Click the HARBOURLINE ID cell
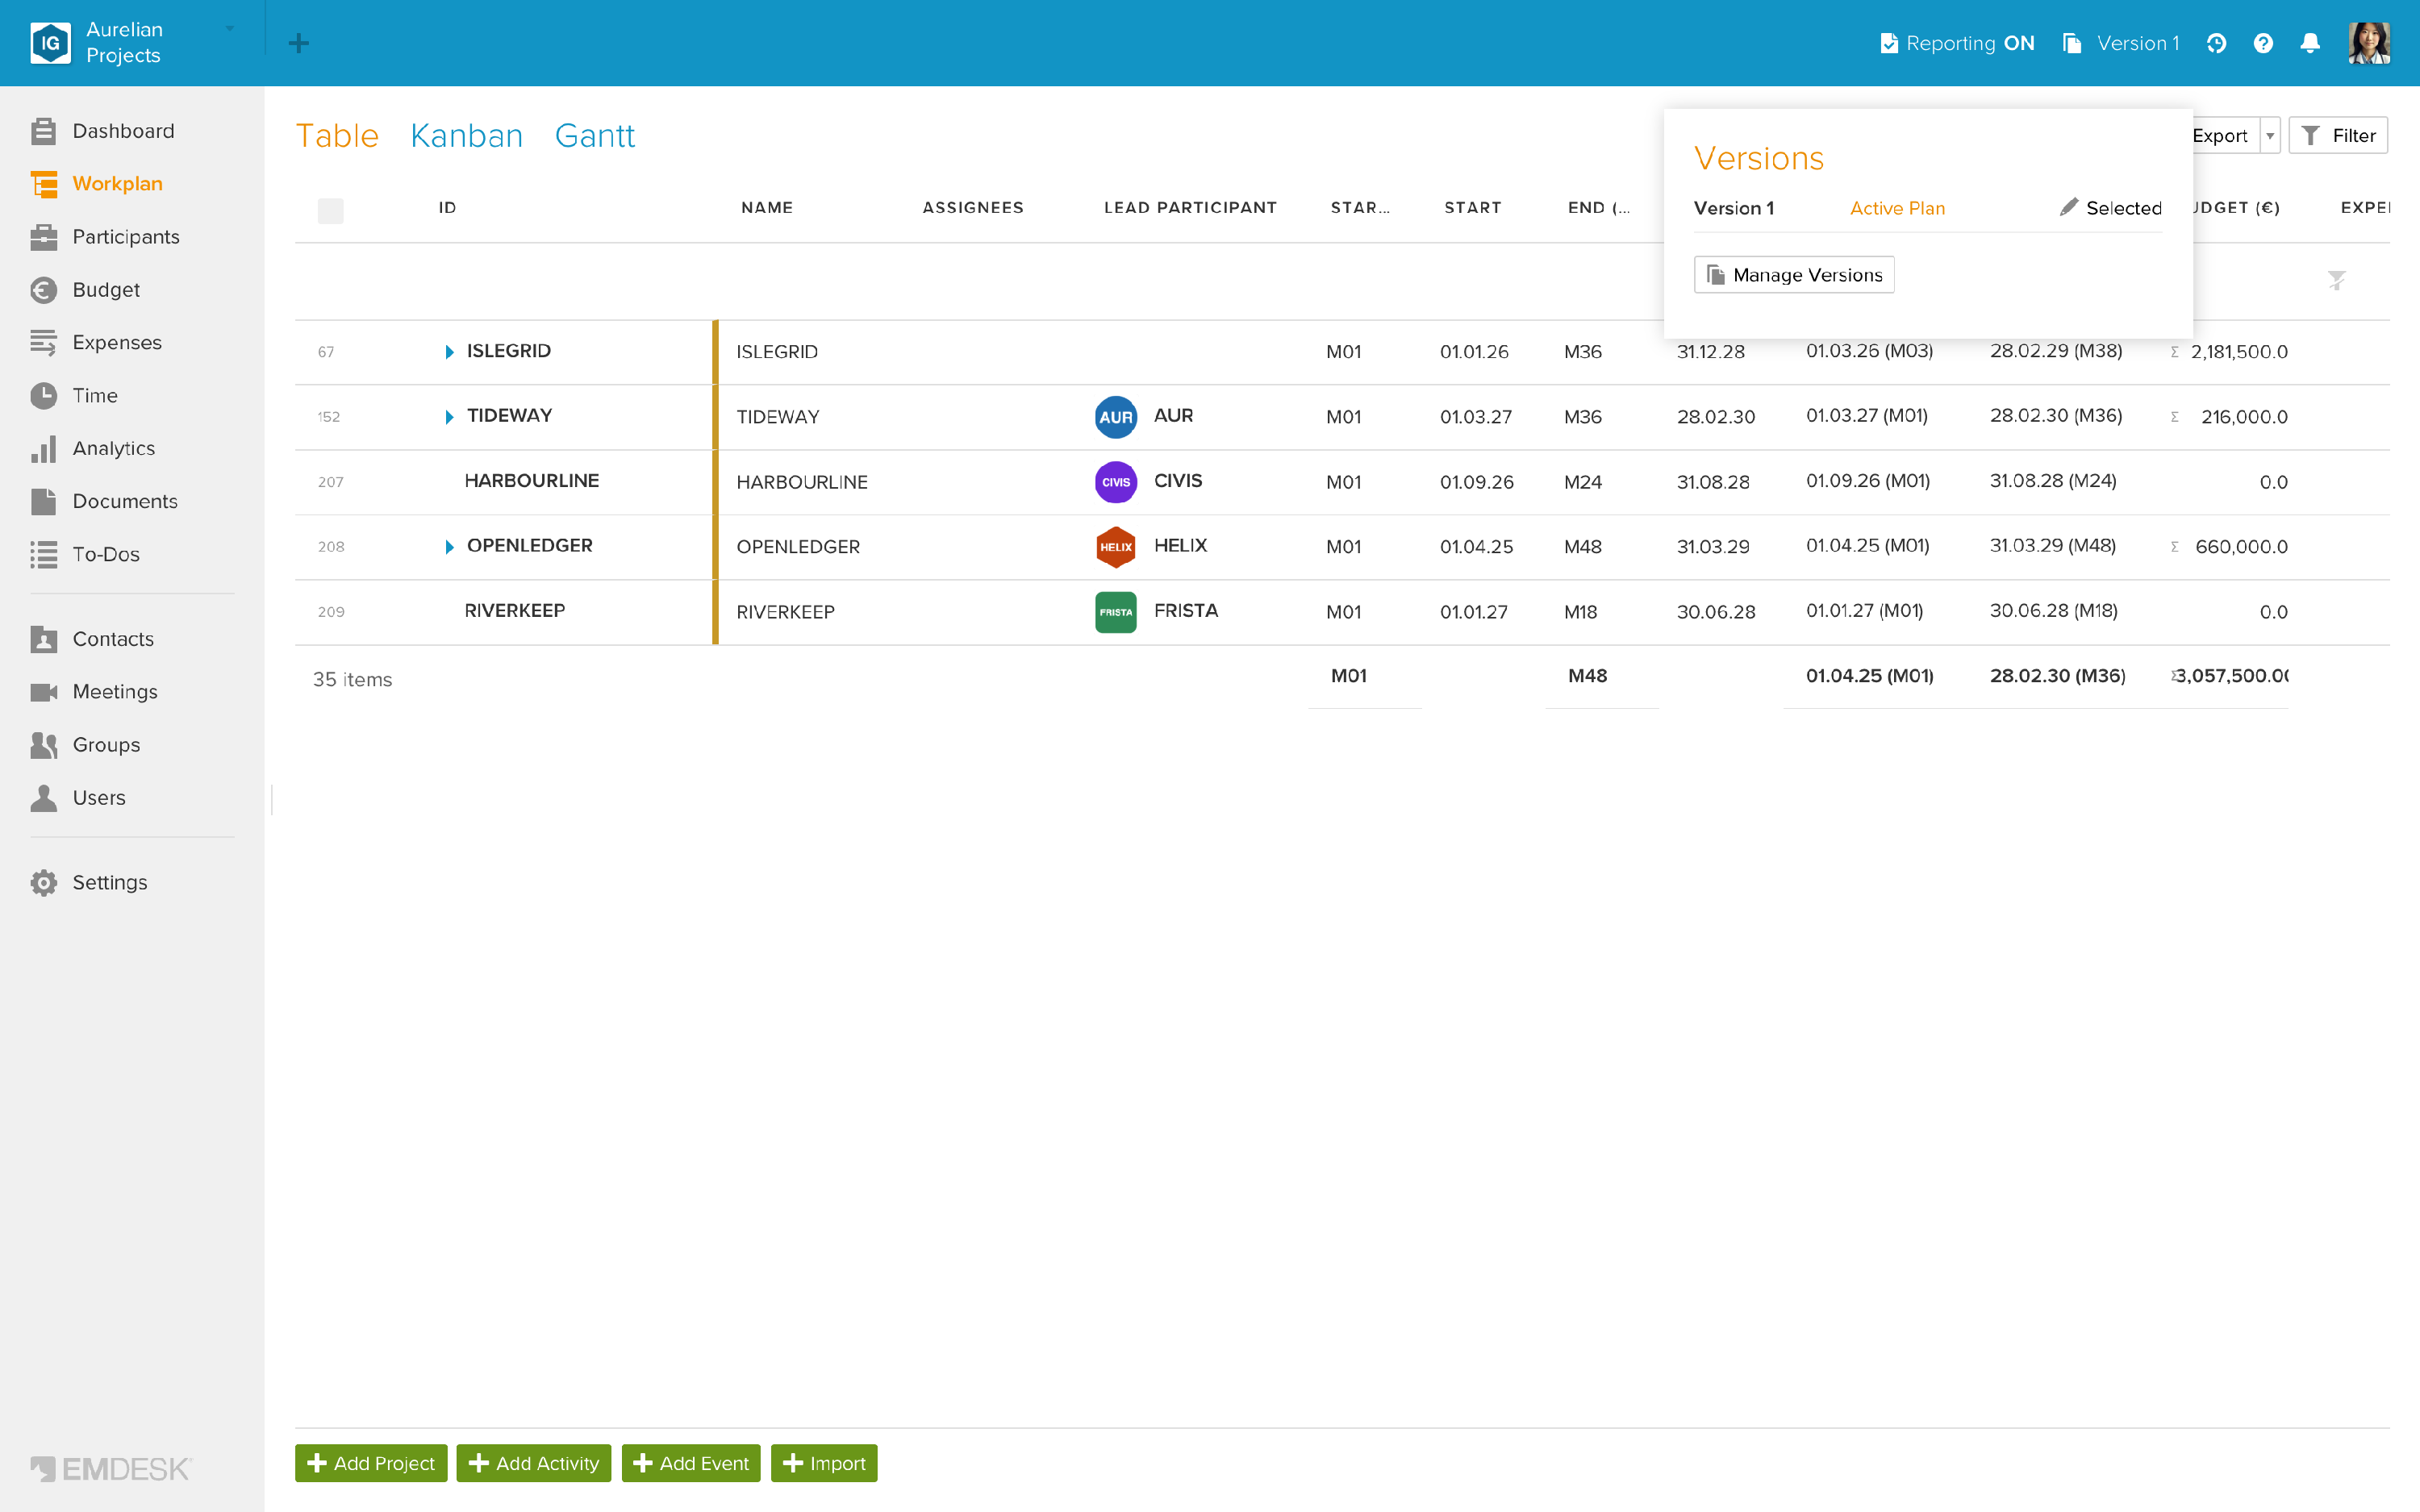The image size is (2420, 1512). [x=532, y=481]
